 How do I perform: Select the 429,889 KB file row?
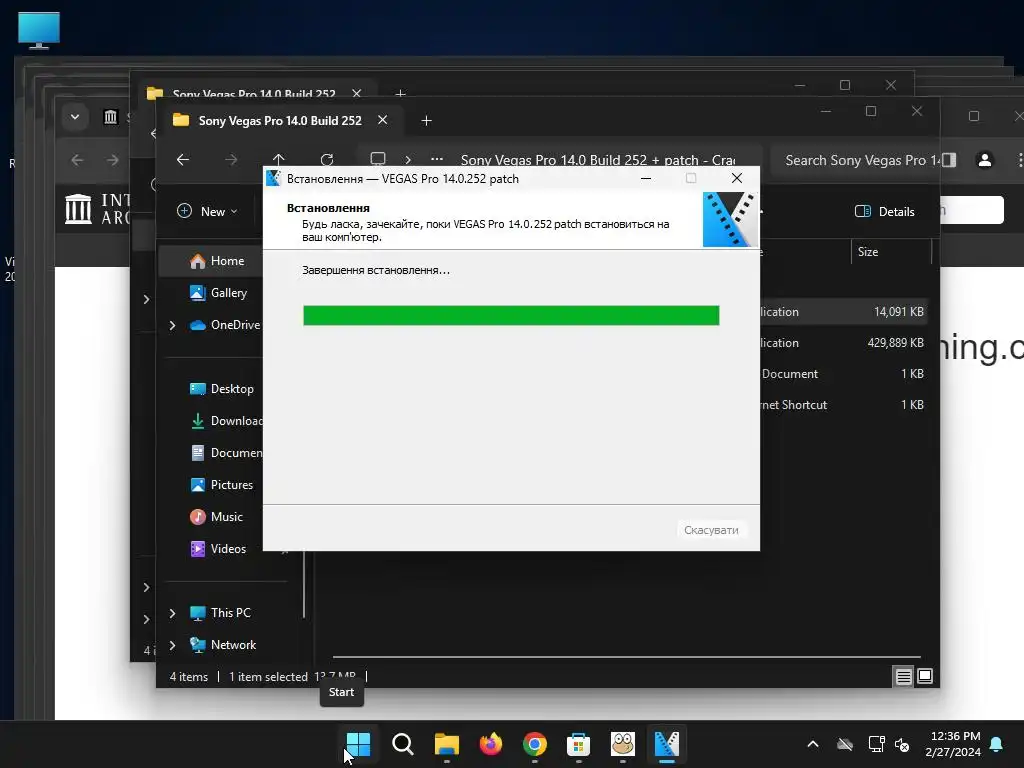tap(842, 343)
